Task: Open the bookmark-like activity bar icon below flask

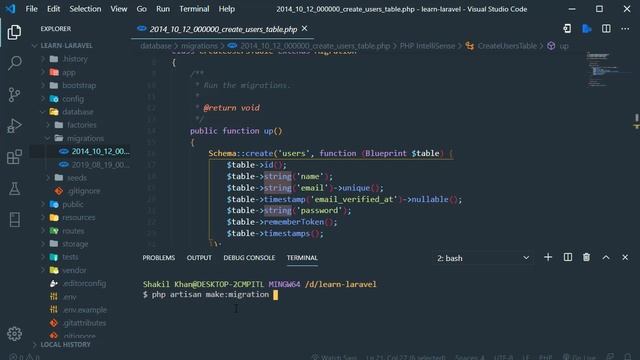Action: tap(14, 219)
